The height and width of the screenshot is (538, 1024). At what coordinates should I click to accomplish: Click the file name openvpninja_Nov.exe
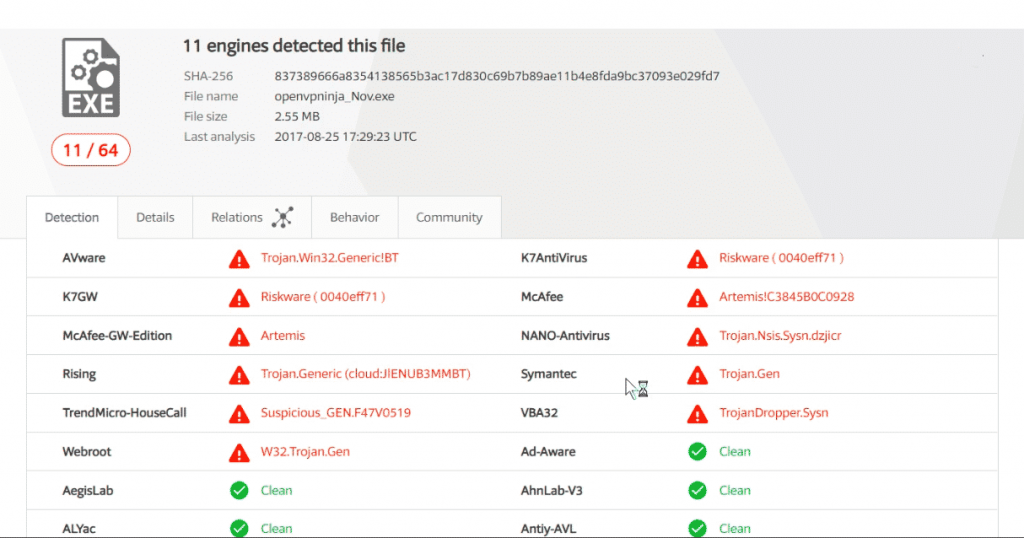[x=334, y=96]
